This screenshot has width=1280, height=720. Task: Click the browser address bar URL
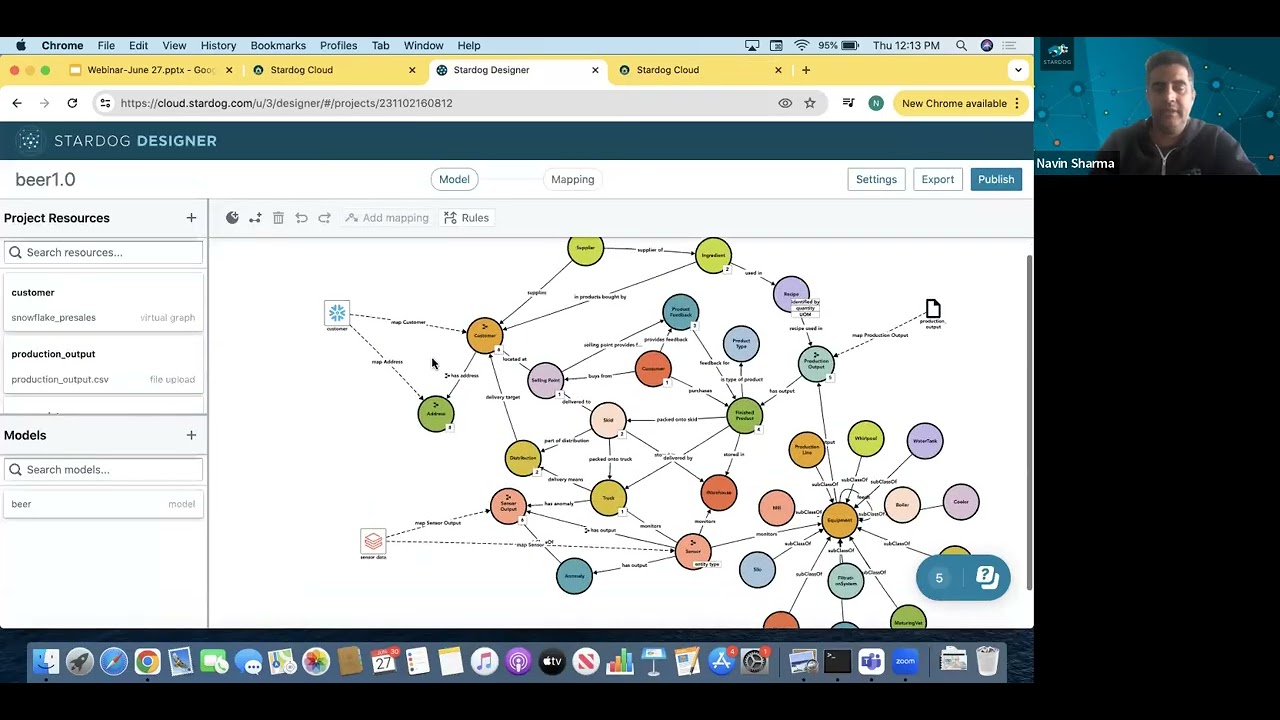[286, 103]
